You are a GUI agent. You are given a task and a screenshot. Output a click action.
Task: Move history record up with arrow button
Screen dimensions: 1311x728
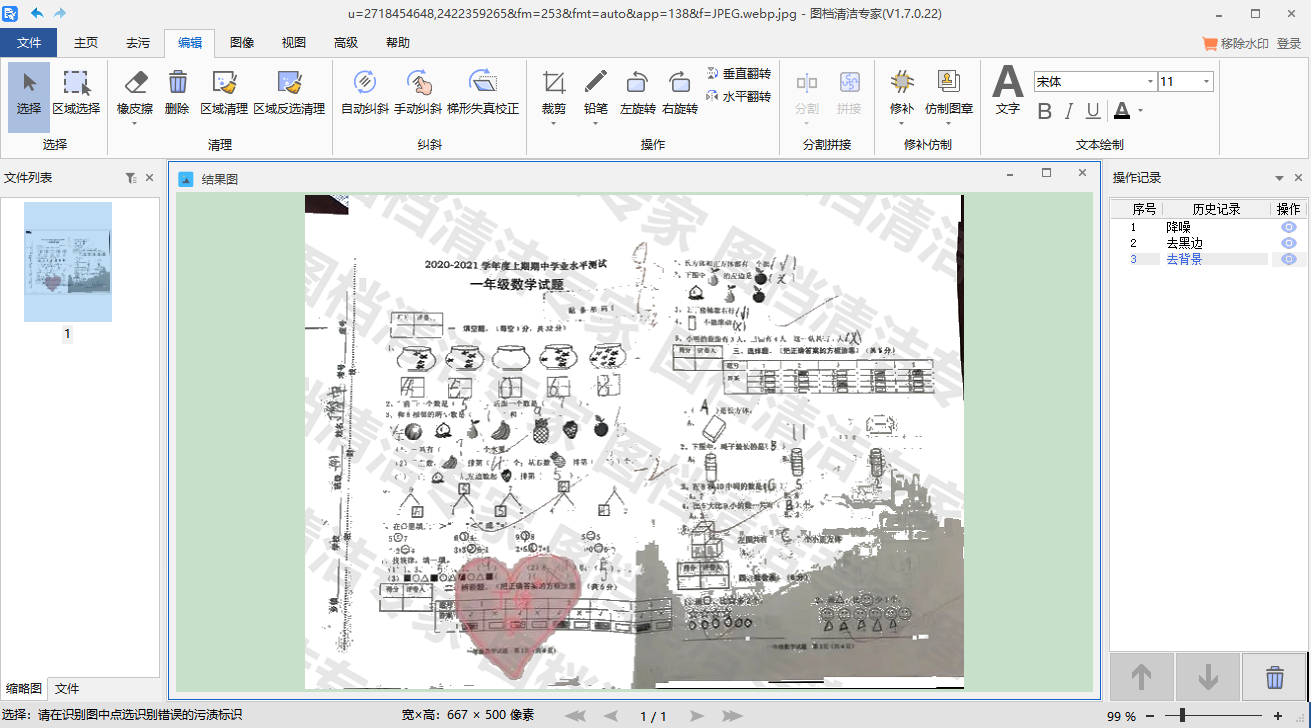1141,677
